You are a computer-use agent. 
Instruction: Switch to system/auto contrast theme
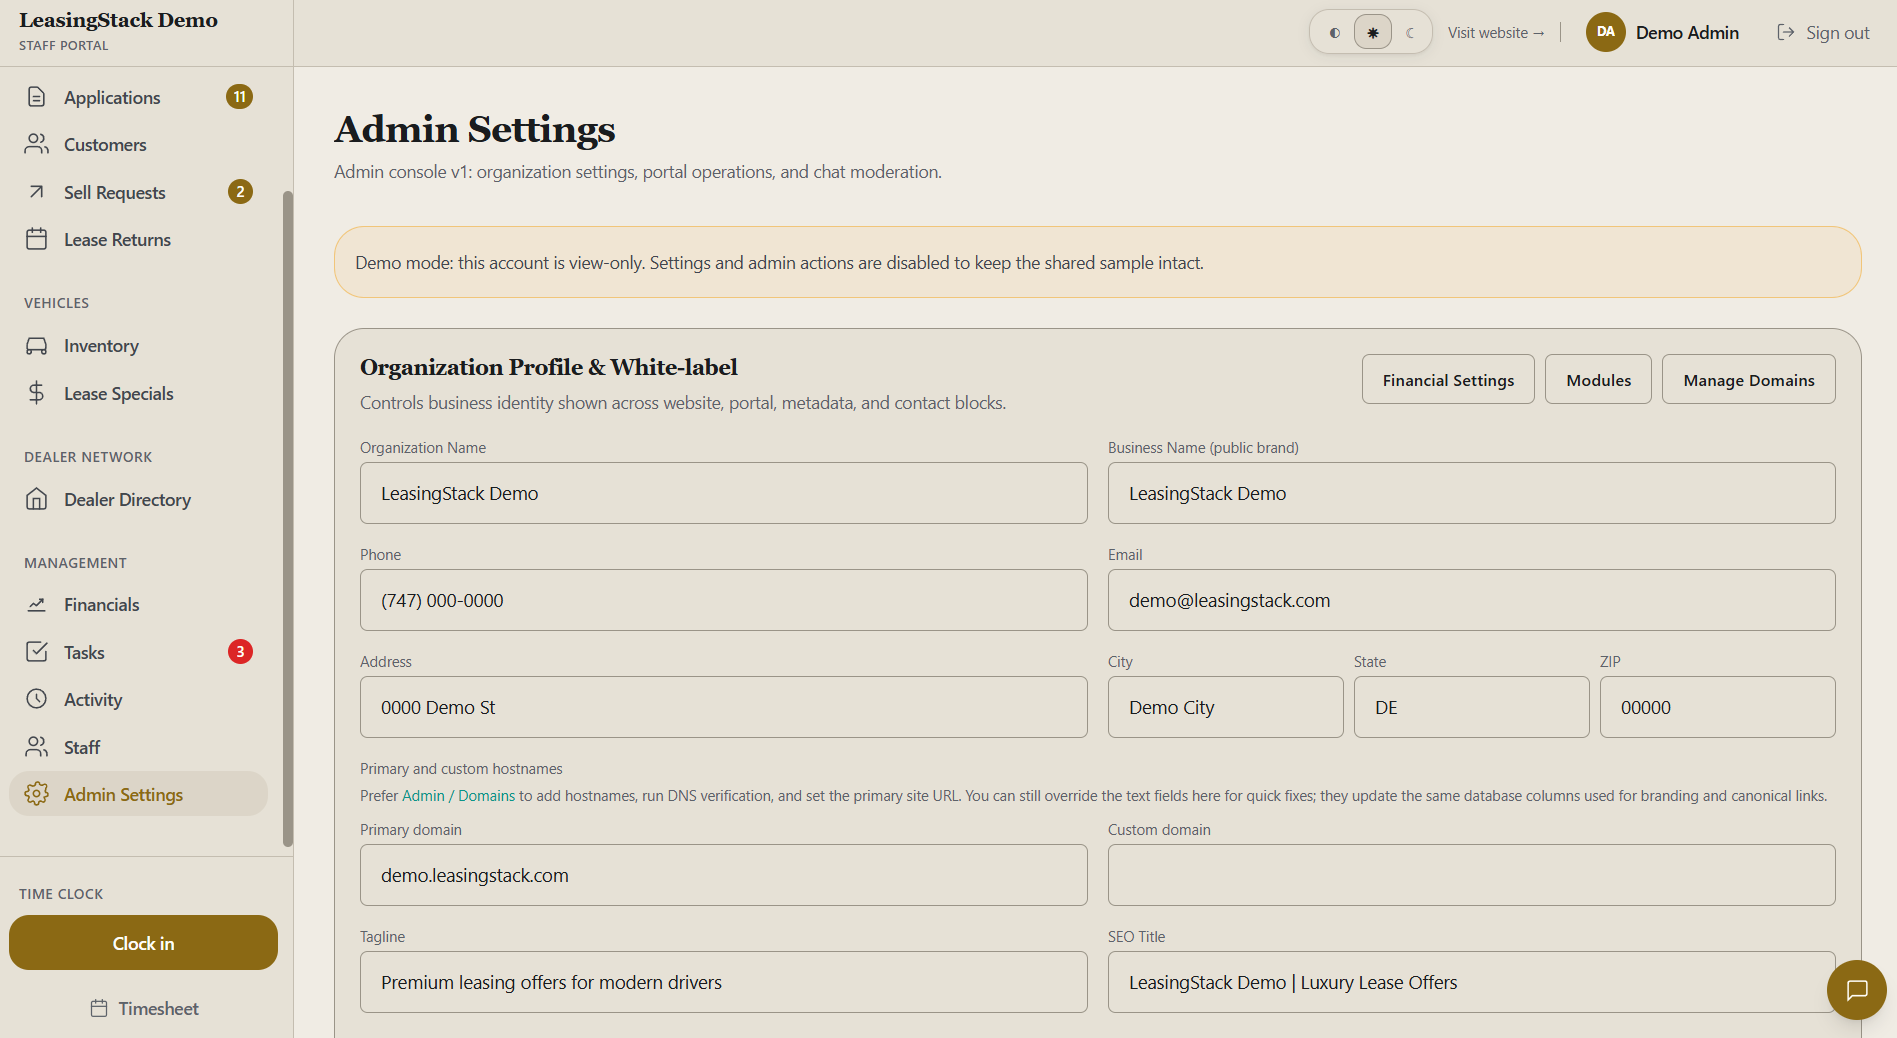[x=1335, y=33]
